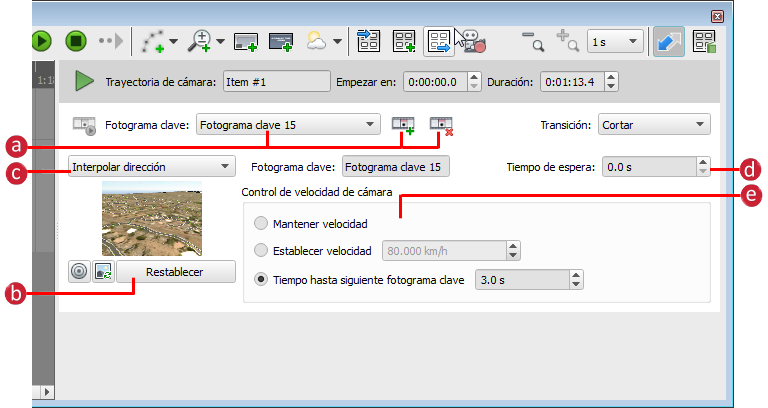The width and height of the screenshot is (768, 408).
Task: Stop the animation with the green stop button
Action: tap(76, 41)
